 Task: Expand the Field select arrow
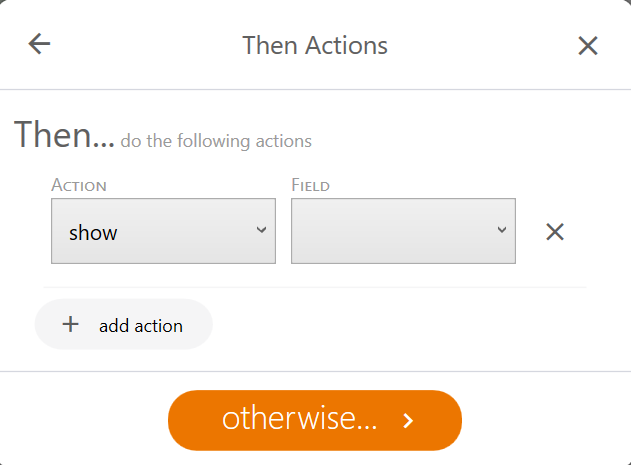[x=501, y=230]
